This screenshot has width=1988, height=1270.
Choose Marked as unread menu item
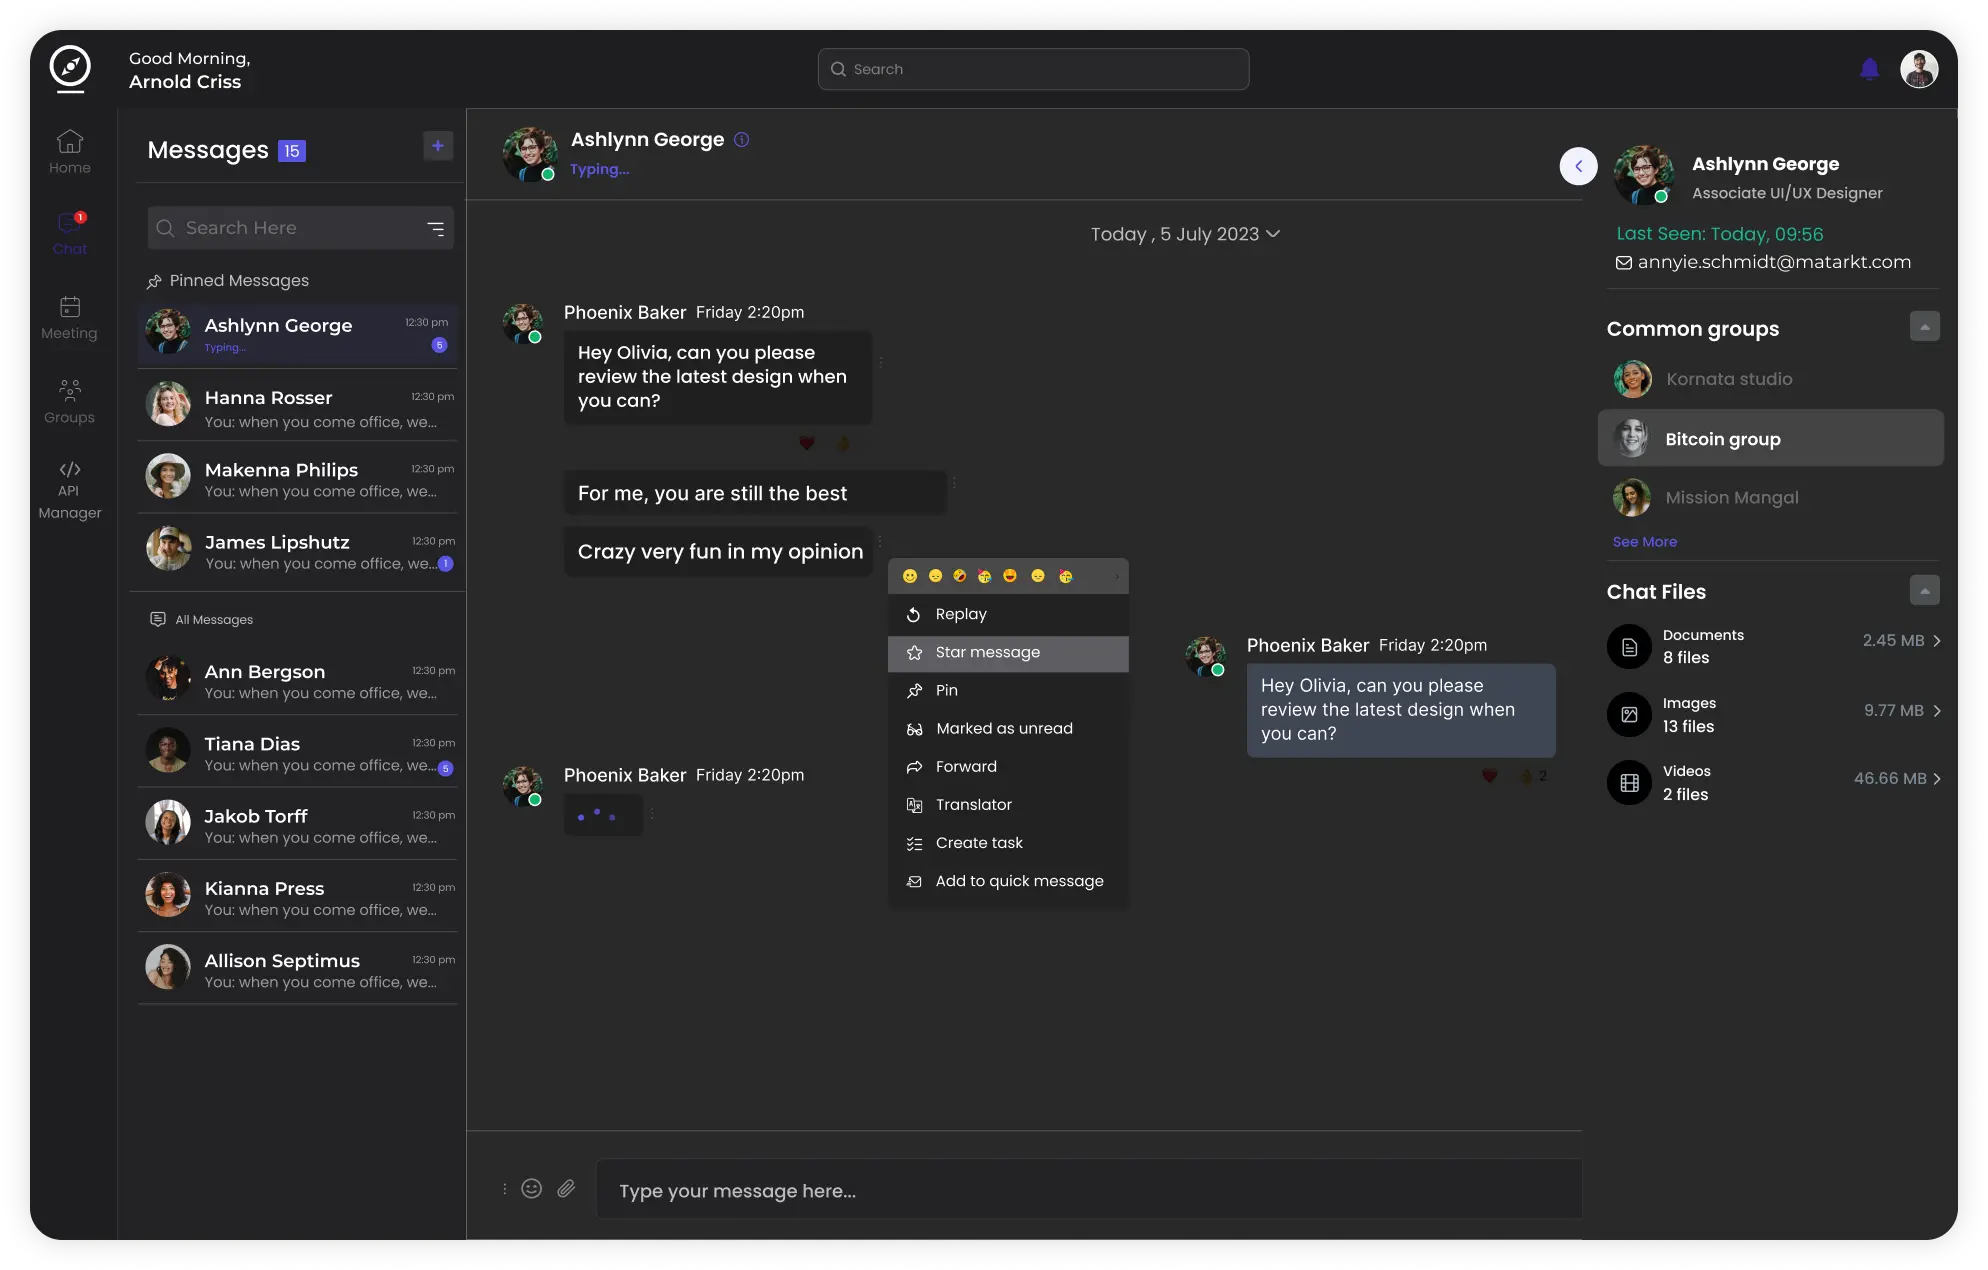point(1008,729)
